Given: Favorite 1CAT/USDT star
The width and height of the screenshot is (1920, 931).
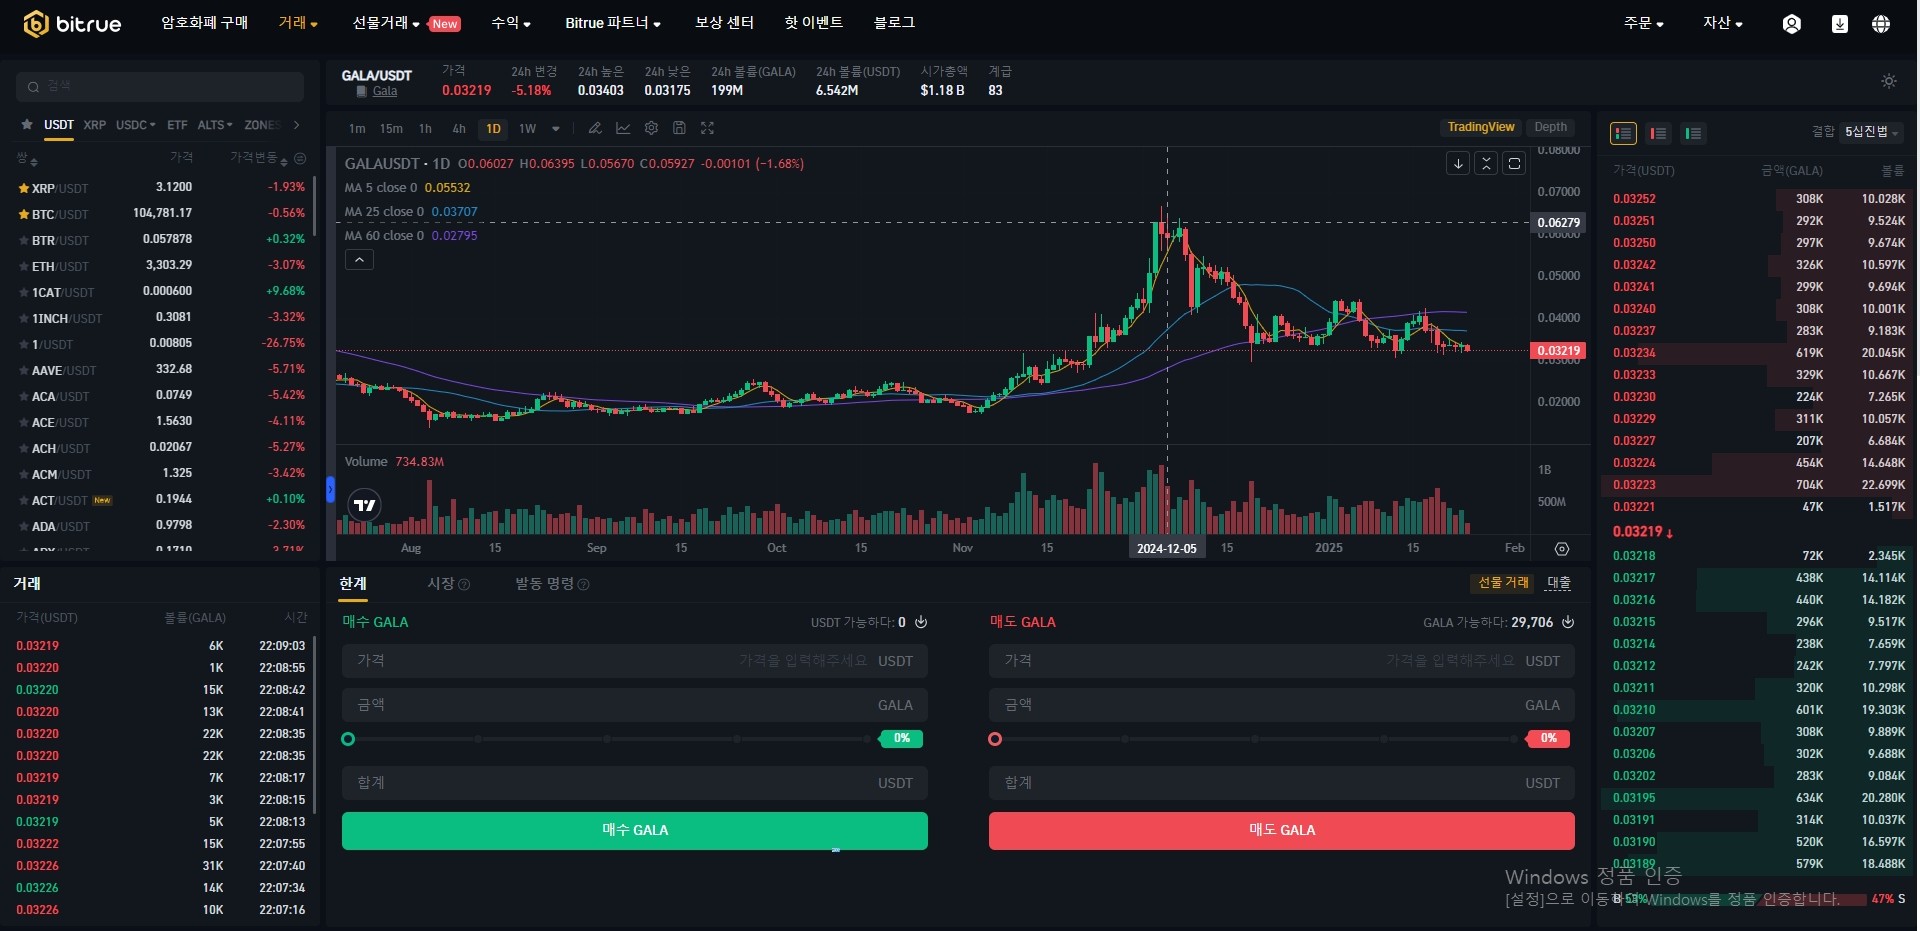Looking at the screenshot, I should pyautogui.click(x=24, y=292).
